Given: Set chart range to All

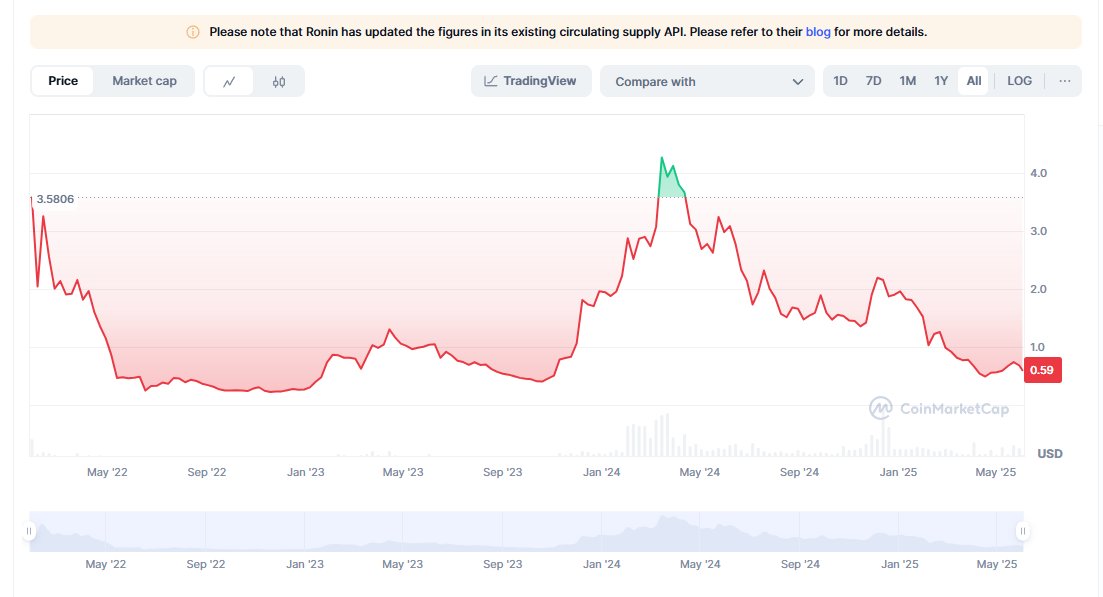Looking at the screenshot, I should tap(974, 81).
